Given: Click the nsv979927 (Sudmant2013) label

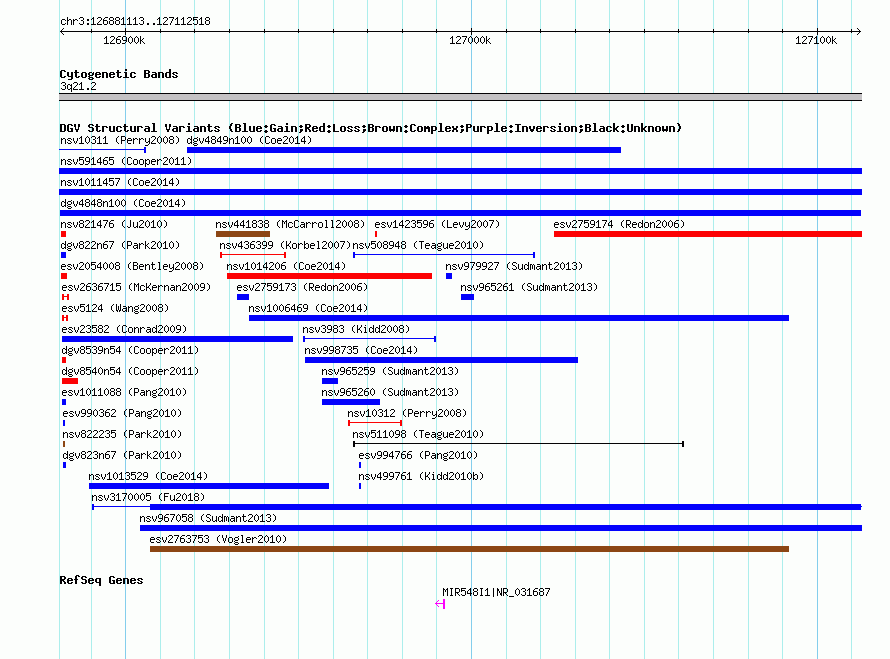Looking at the screenshot, I should [x=514, y=266].
